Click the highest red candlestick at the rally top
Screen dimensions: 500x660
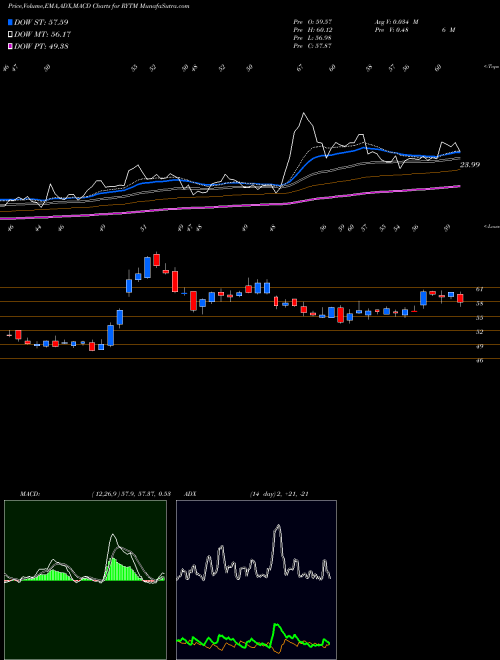click(157, 260)
